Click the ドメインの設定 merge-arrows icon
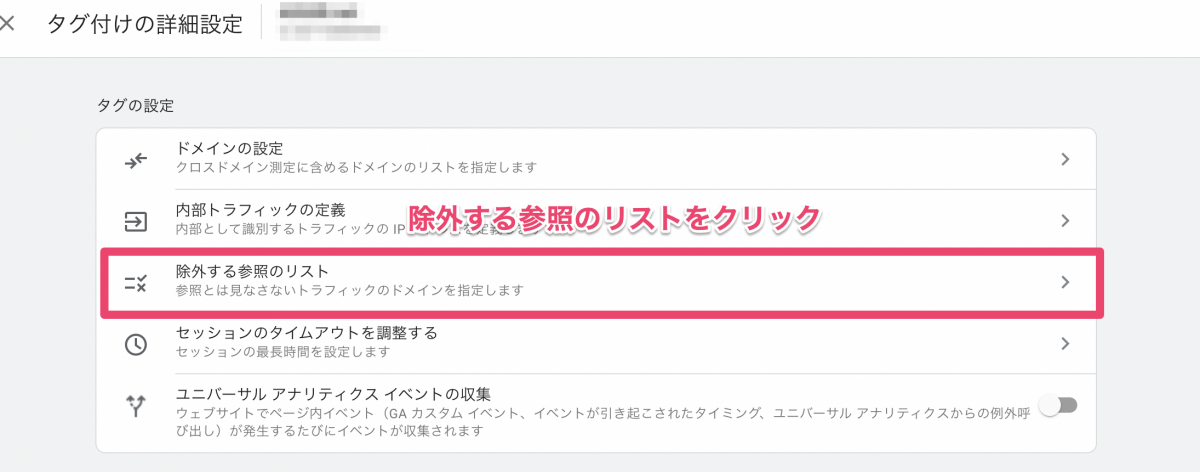Viewport: 1200px width, 472px height. (x=135, y=159)
